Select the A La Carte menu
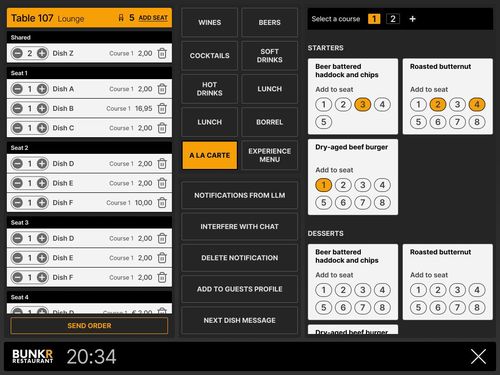Image resolution: width=500 pixels, height=375 pixels. tap(209, 155)
